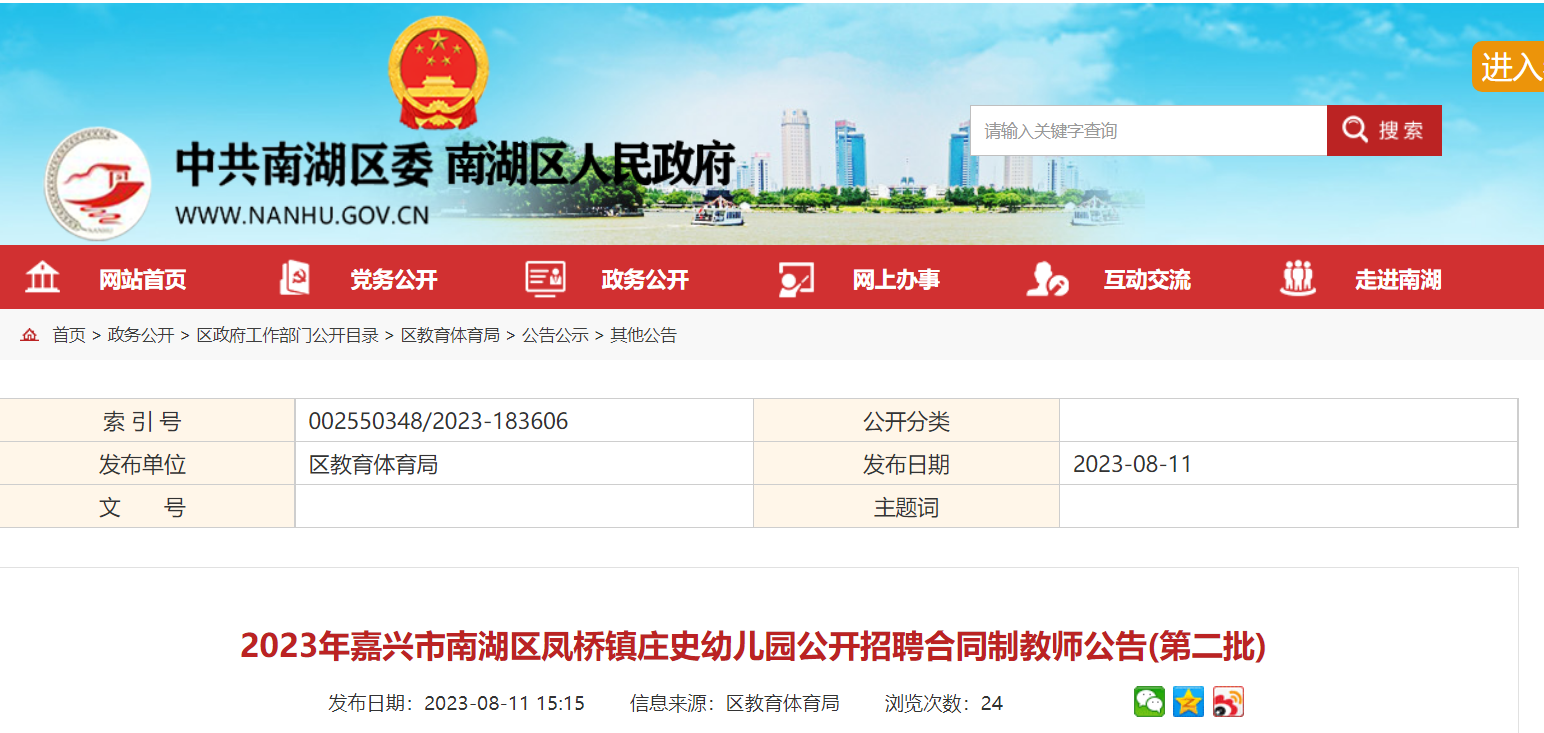The height and width of the screenshot is (733, 1544).
Task: Click the building icon beside 网站首页
Action: 42,278
